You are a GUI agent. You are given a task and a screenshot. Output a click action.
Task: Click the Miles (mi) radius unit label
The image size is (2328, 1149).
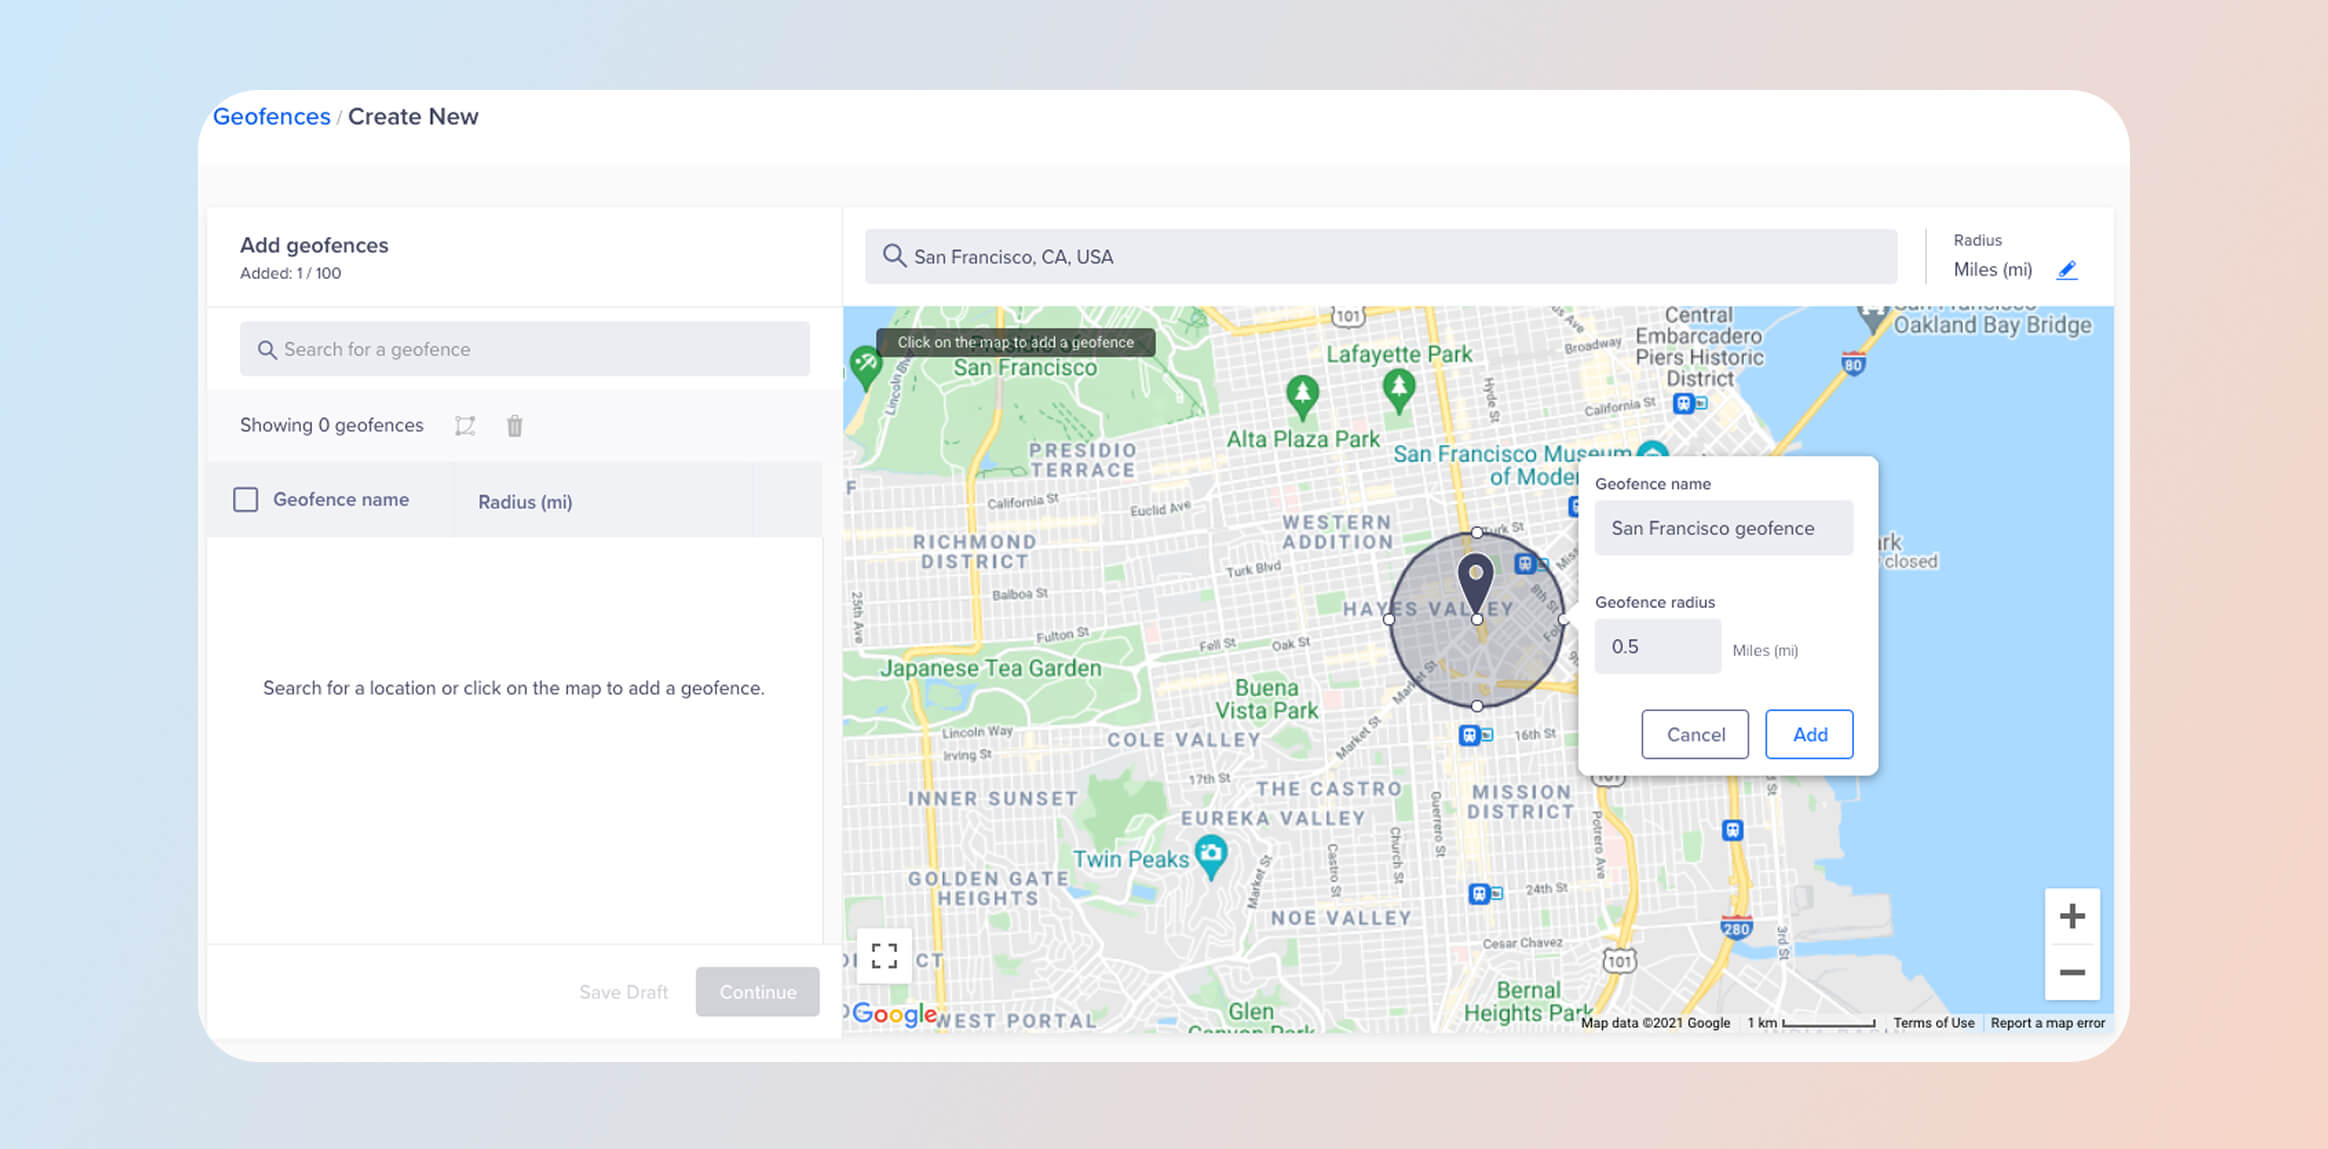pos(1992,269)
